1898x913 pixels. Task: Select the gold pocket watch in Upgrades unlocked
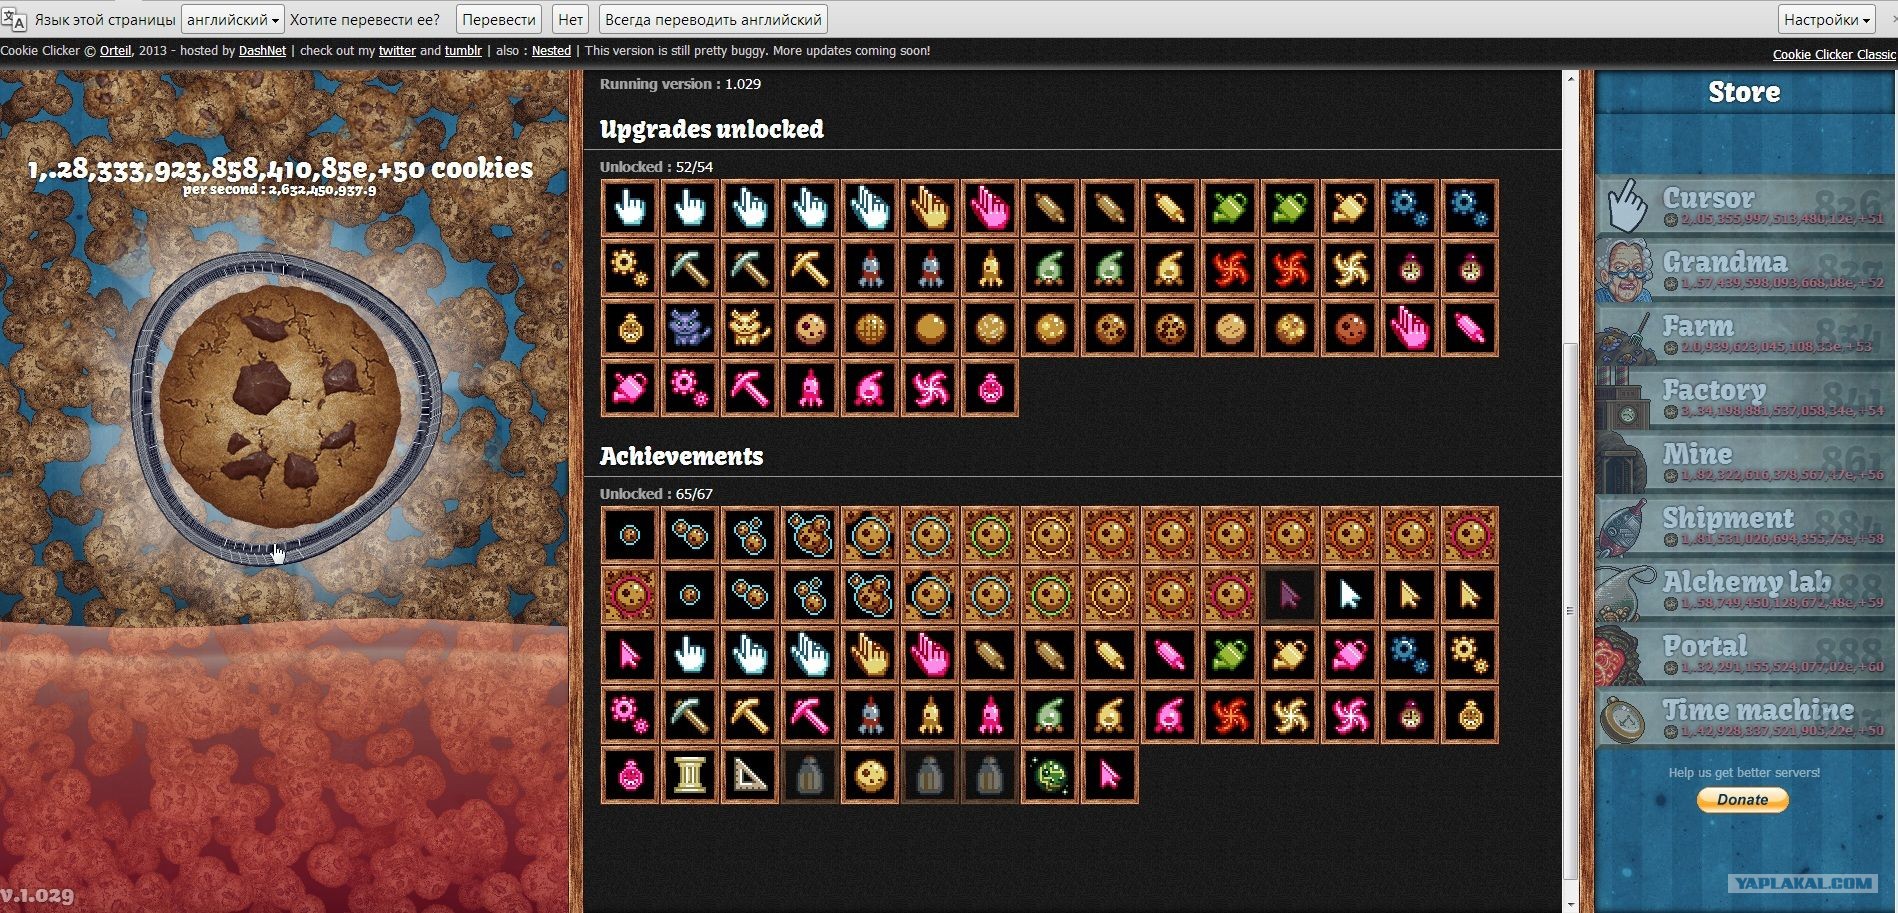tap(630, 328)
